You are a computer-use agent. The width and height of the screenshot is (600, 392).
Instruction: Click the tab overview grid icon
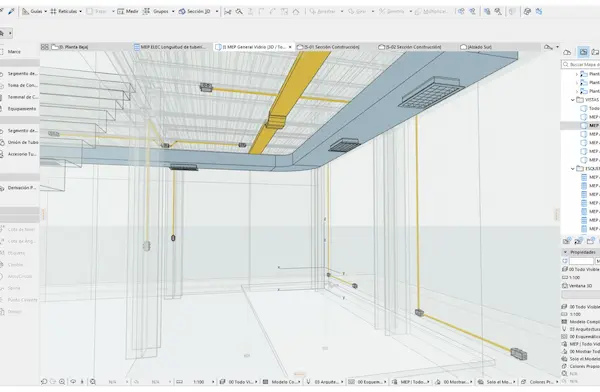click(x=45, y=47)
